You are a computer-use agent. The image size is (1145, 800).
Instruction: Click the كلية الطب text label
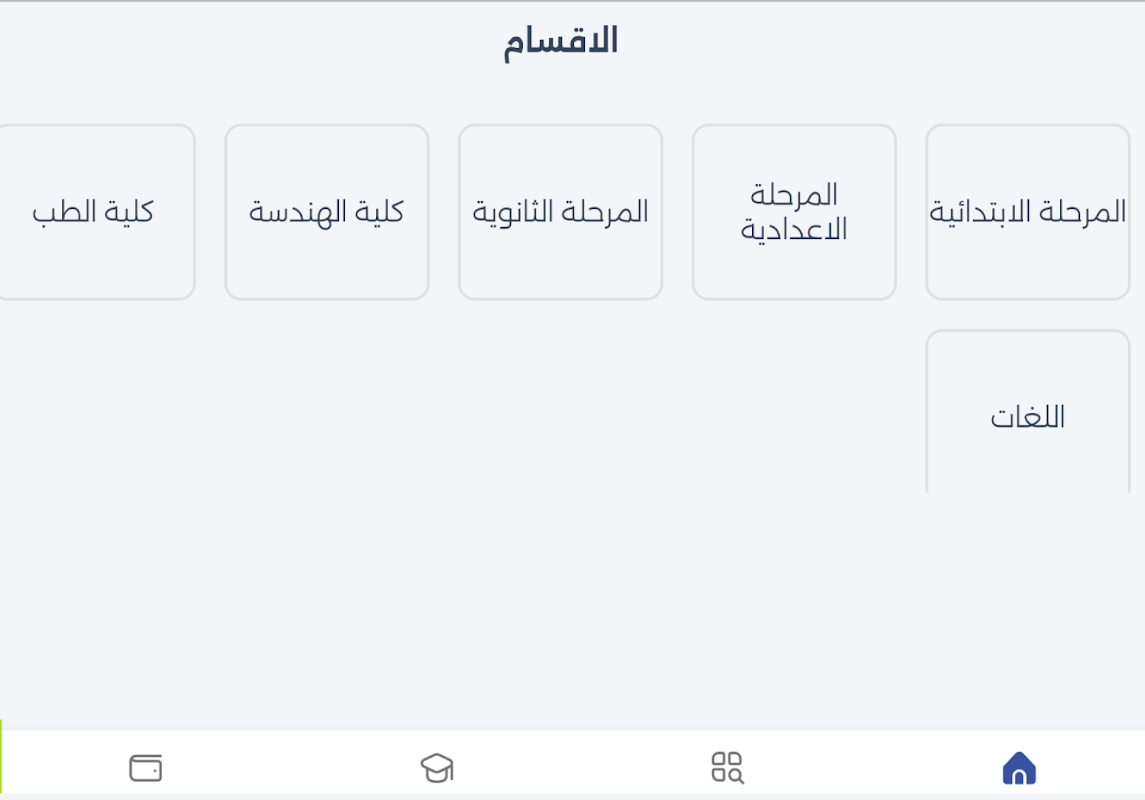tap(93, 212)
